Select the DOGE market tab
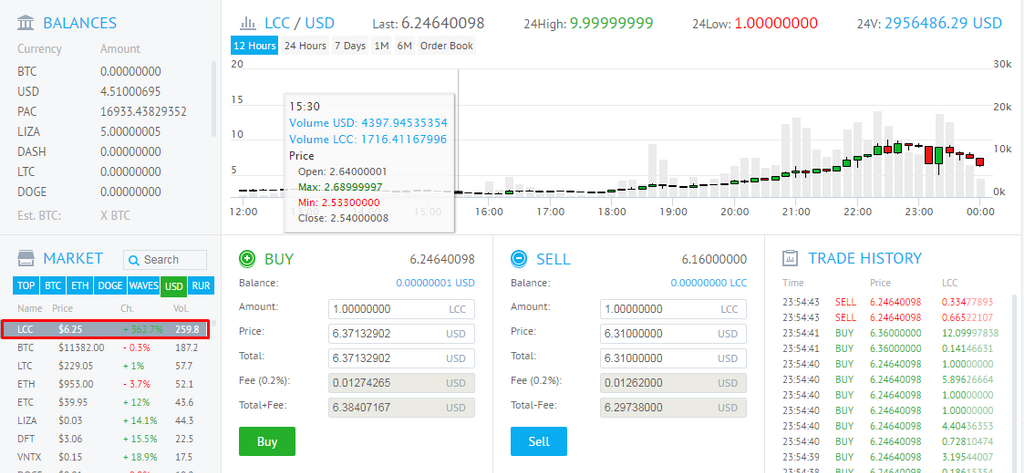1024x473 pixels. pos(110,285)
